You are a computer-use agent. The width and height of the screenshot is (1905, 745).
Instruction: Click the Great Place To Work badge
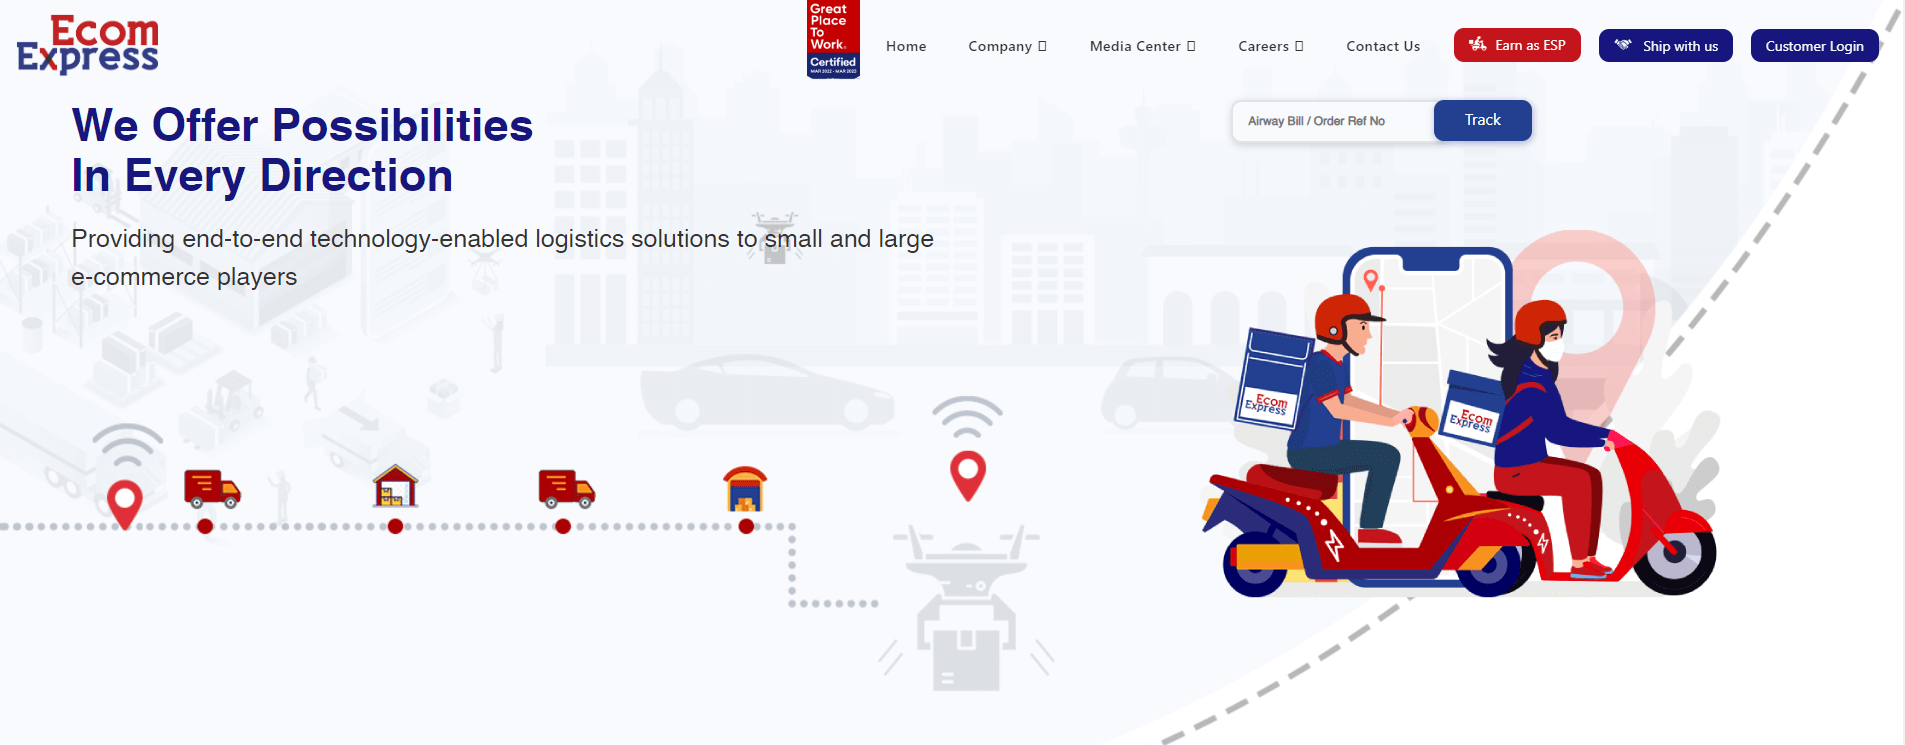(x=833, y=40)
